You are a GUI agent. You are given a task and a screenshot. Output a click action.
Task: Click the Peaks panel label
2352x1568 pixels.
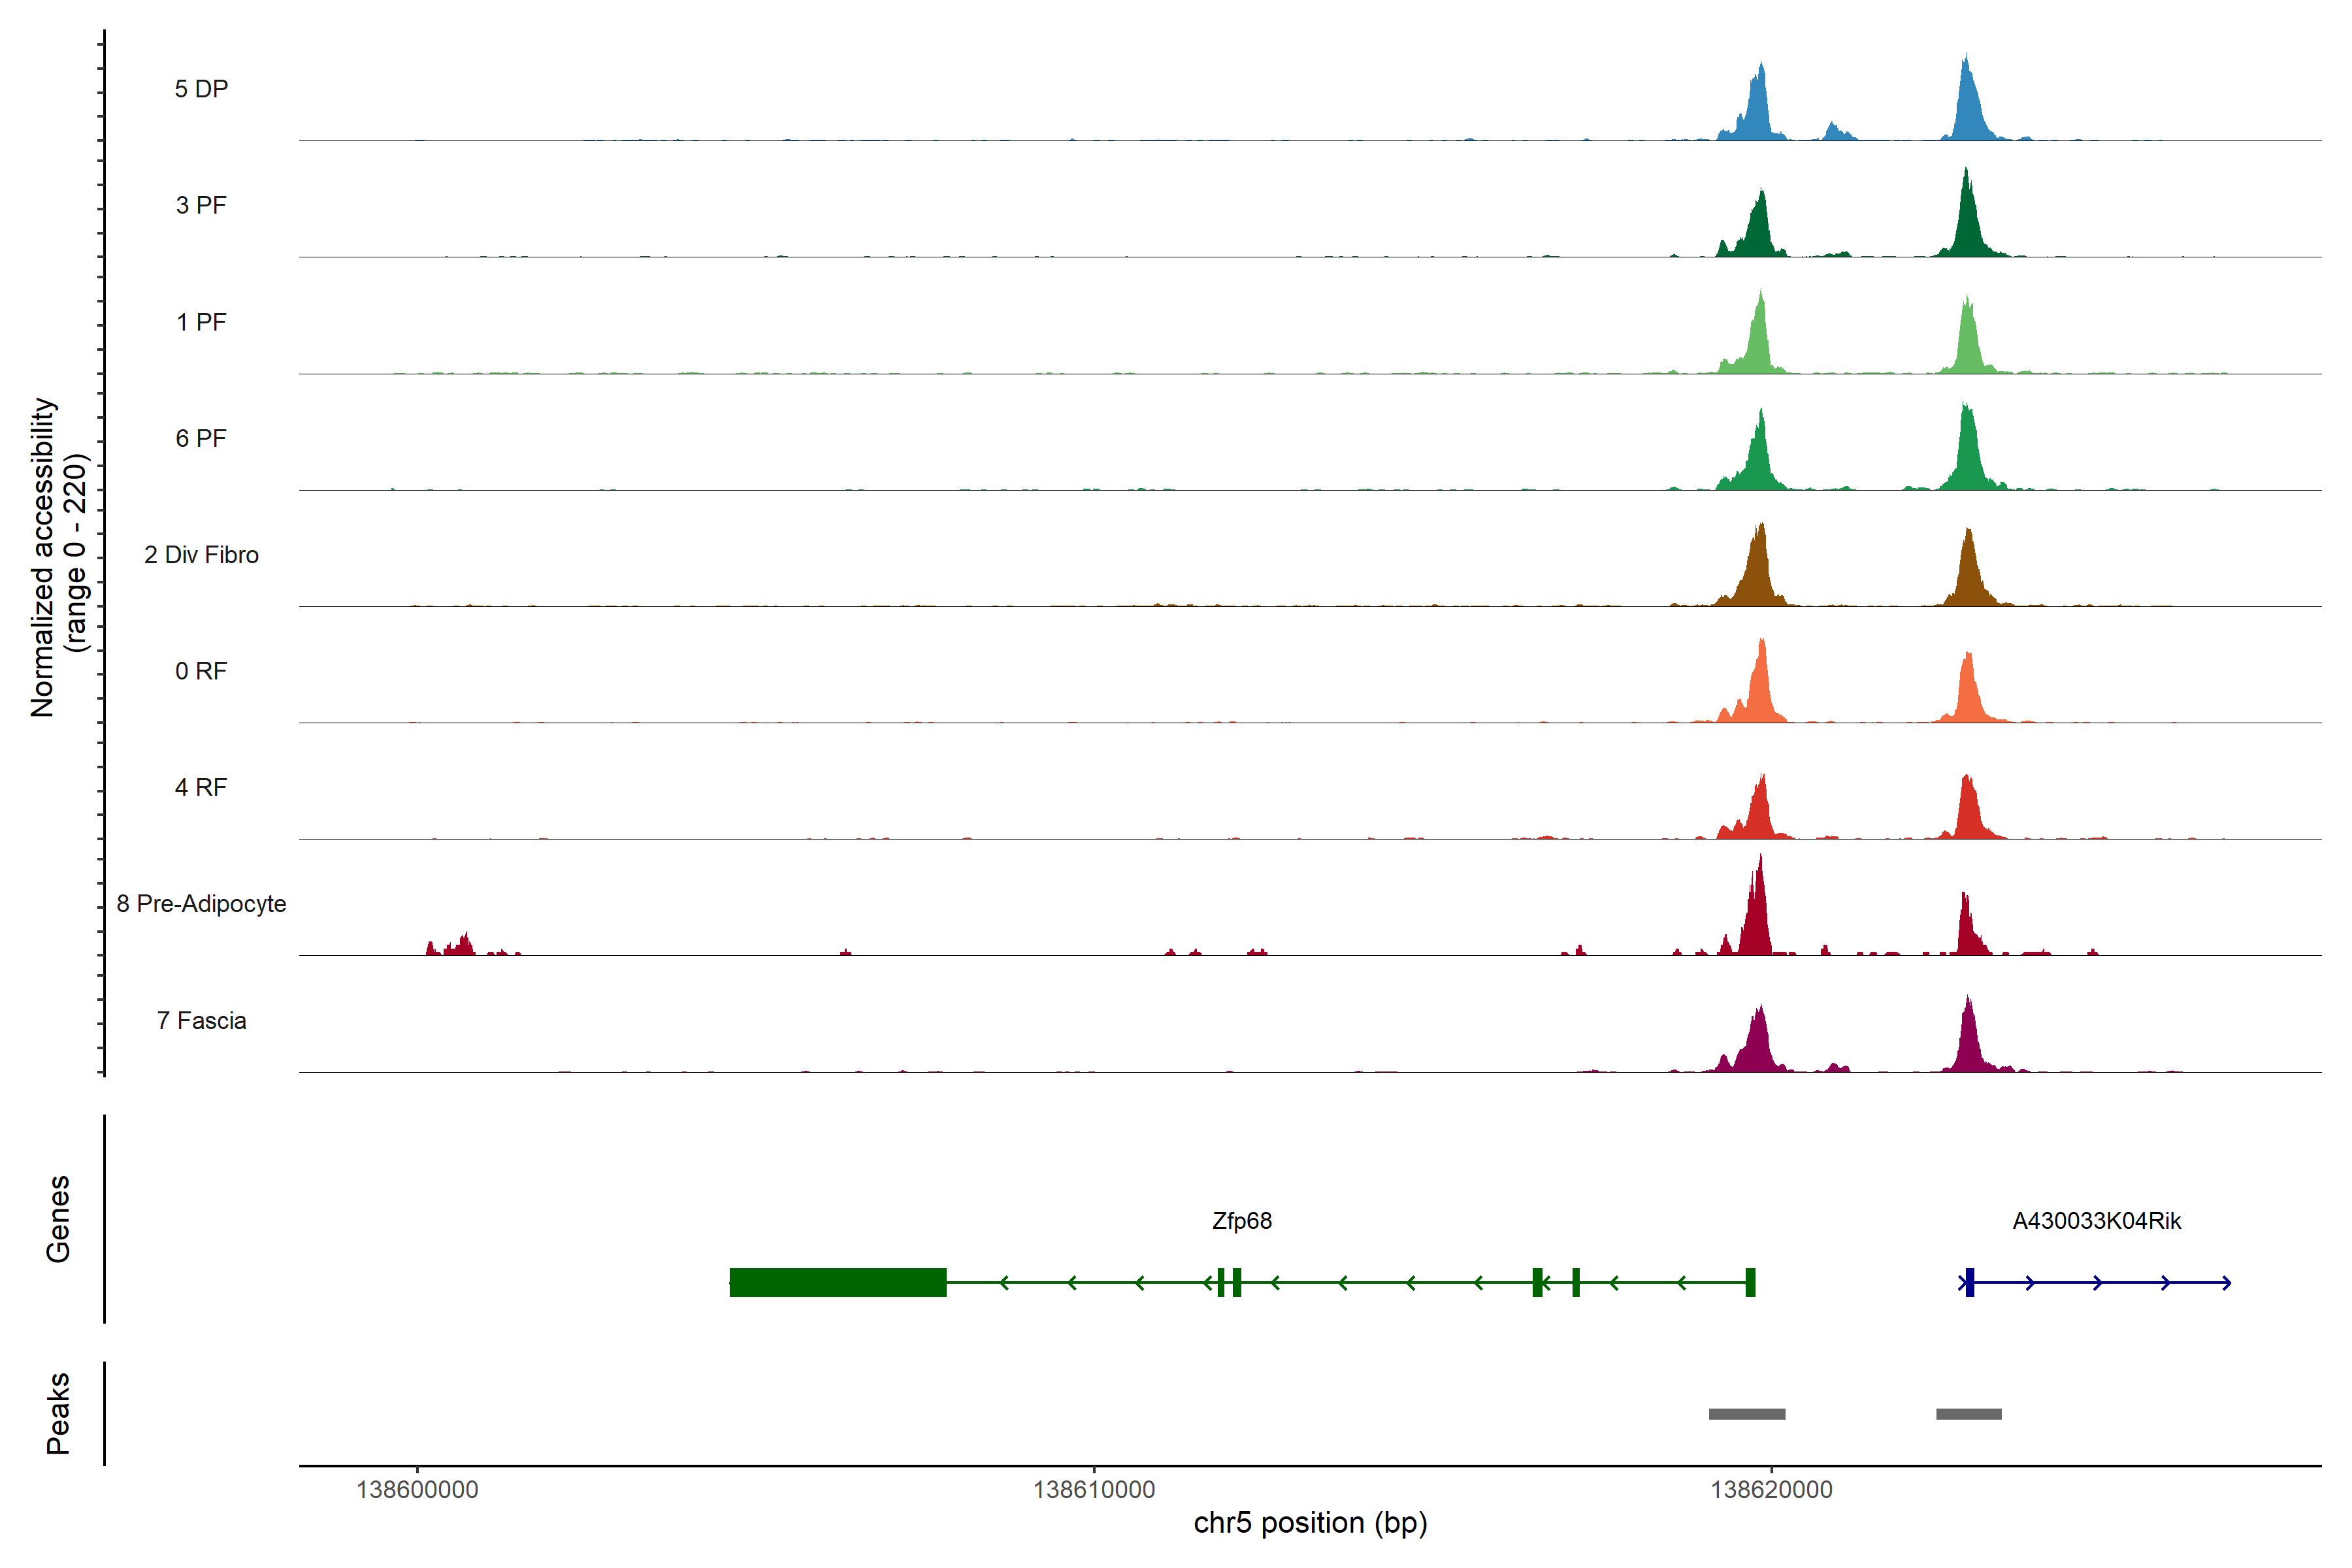pos(58,1413)
